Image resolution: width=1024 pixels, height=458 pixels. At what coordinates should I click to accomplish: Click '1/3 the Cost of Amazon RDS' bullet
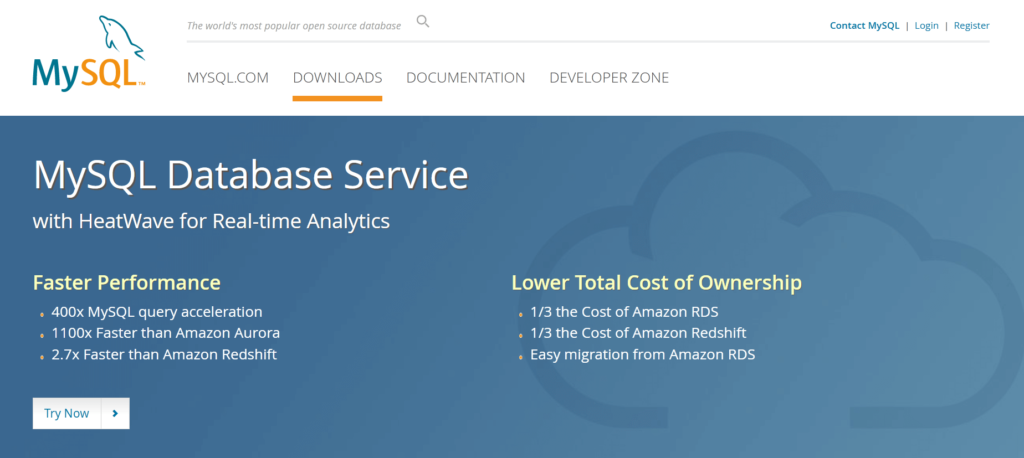click(624, 312)
